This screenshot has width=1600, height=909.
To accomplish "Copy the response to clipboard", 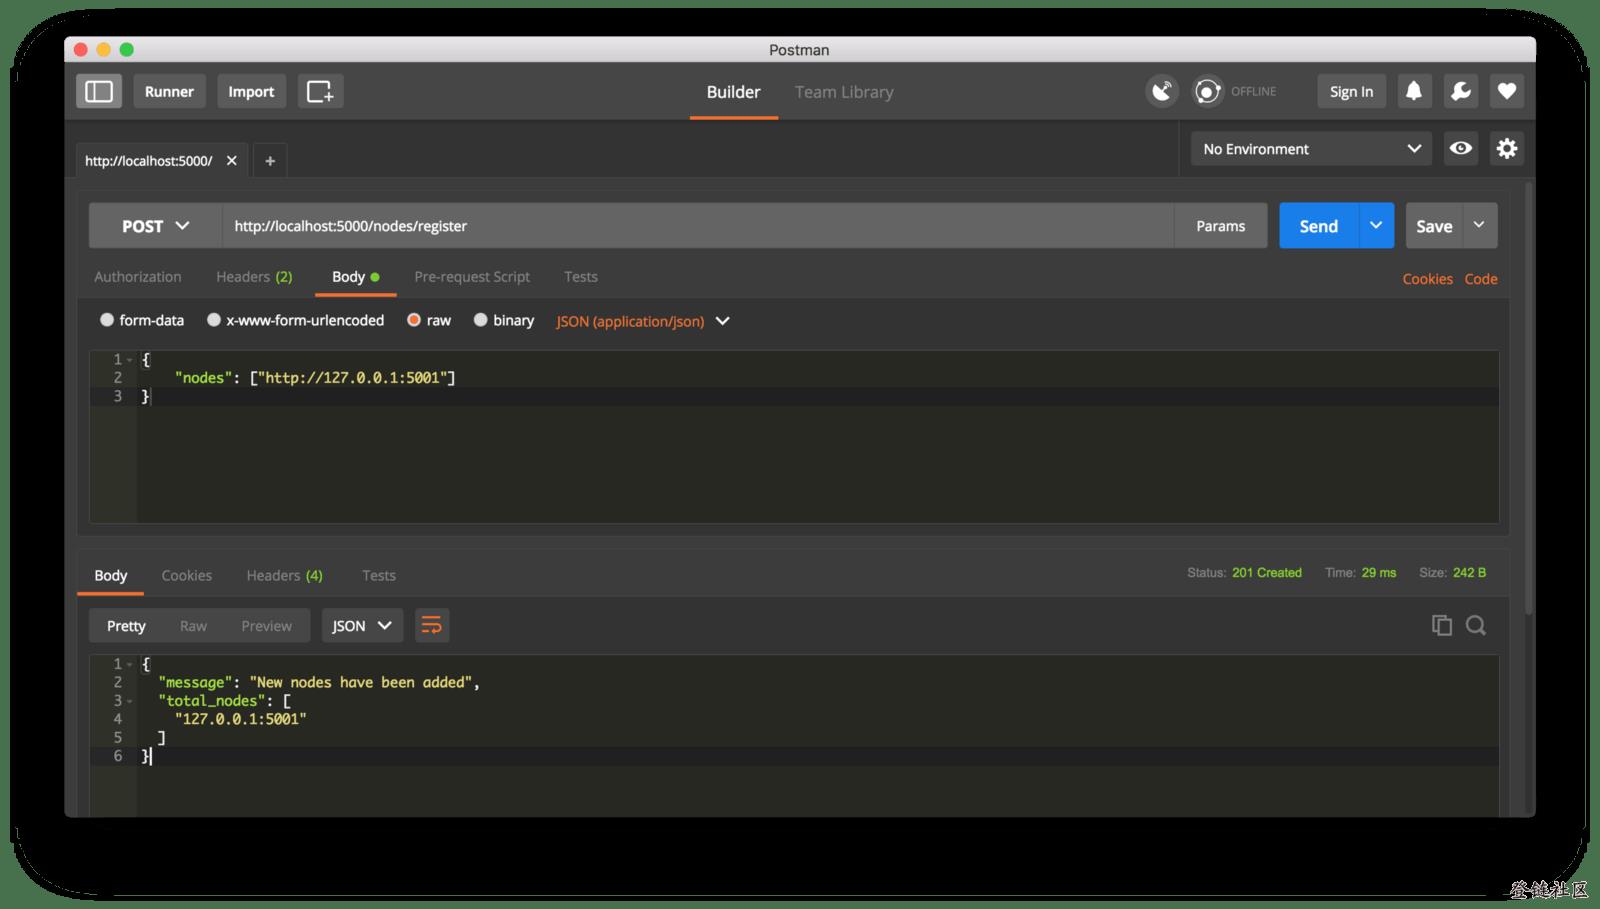I will click(1441, 625).
